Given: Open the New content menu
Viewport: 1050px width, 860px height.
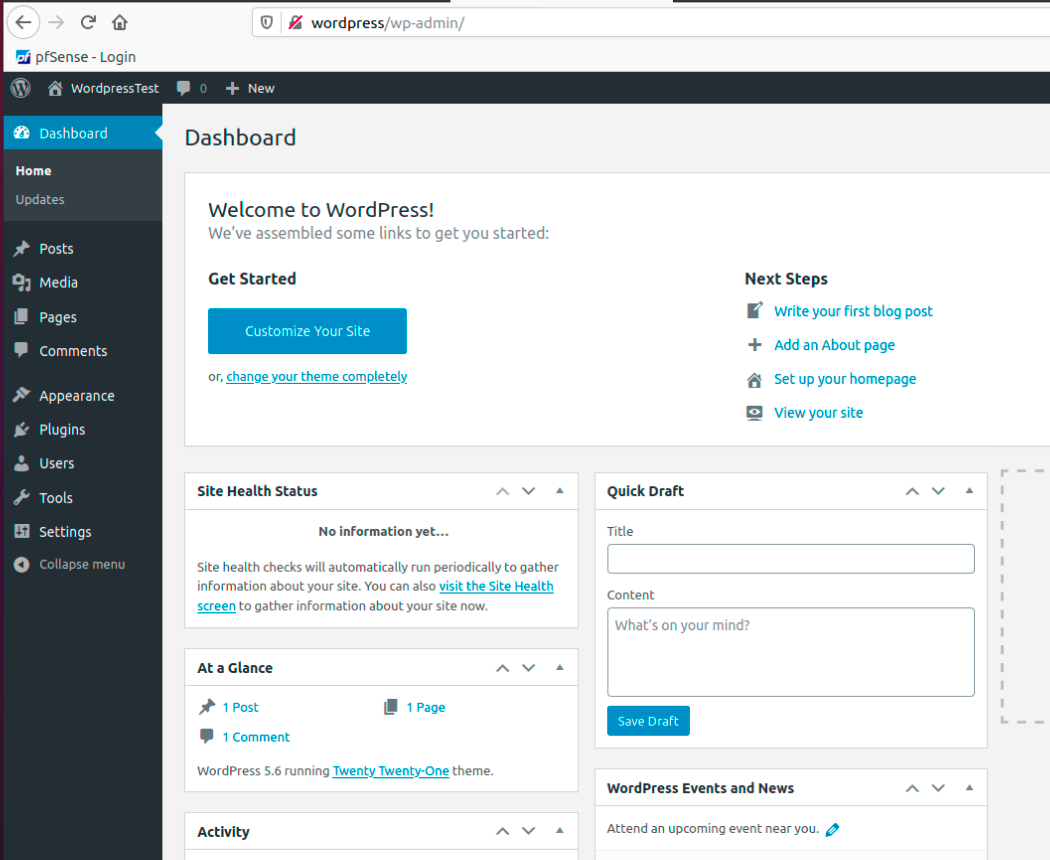Looking at the screenshot, I should click(x=250, y=88).
